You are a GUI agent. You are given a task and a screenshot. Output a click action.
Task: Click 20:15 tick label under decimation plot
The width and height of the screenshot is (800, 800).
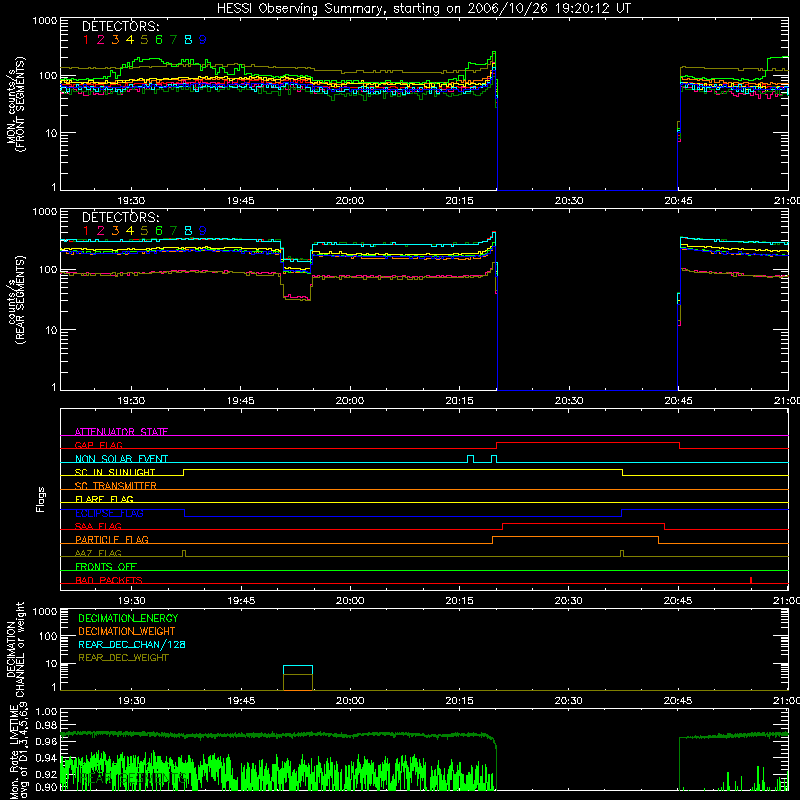click(459, 701)
